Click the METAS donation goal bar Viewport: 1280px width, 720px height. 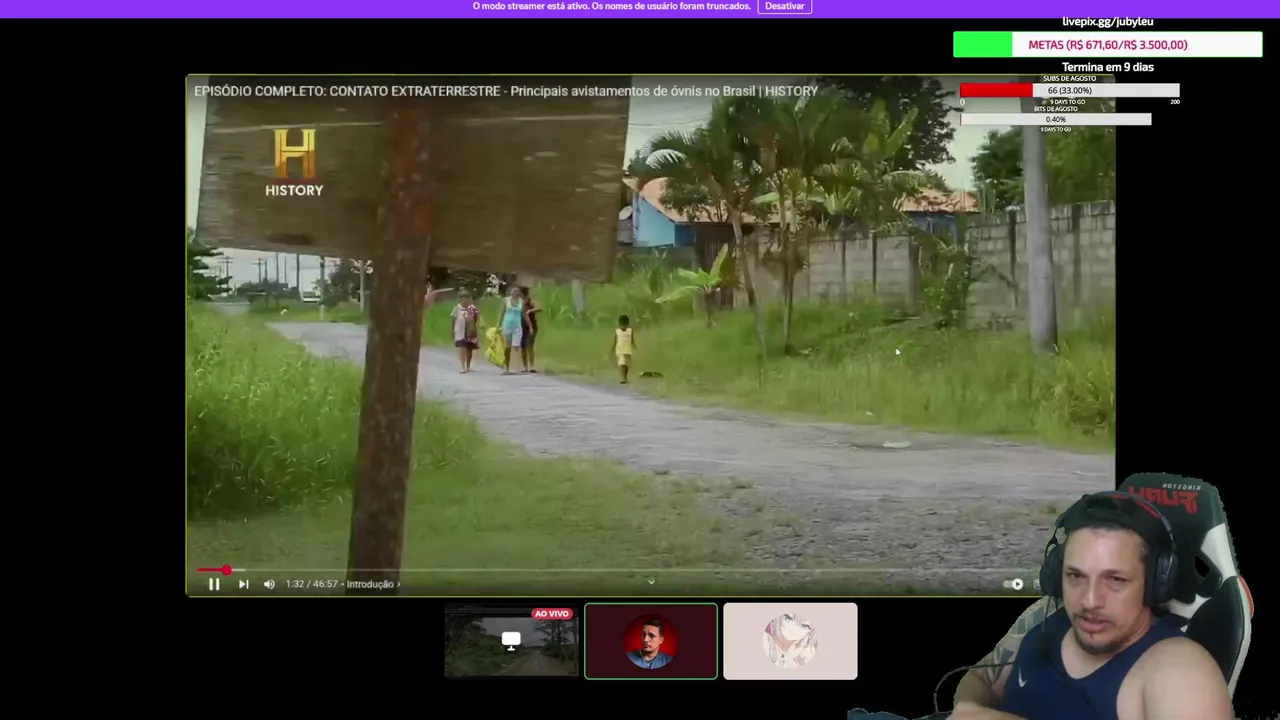(x=1108, y=45)
